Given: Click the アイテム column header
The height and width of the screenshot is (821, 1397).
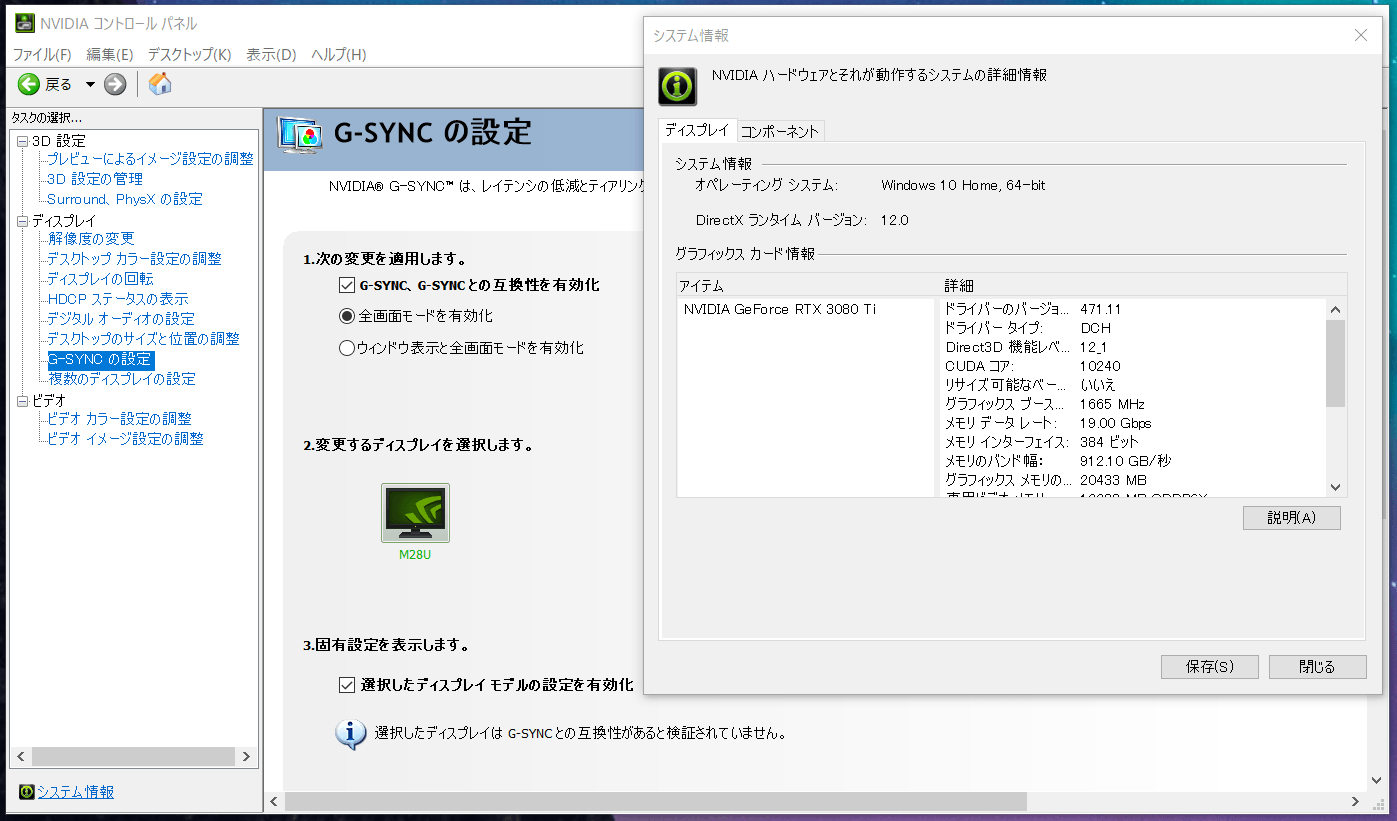Looking at the screenshot, I should tap(808, 286).
